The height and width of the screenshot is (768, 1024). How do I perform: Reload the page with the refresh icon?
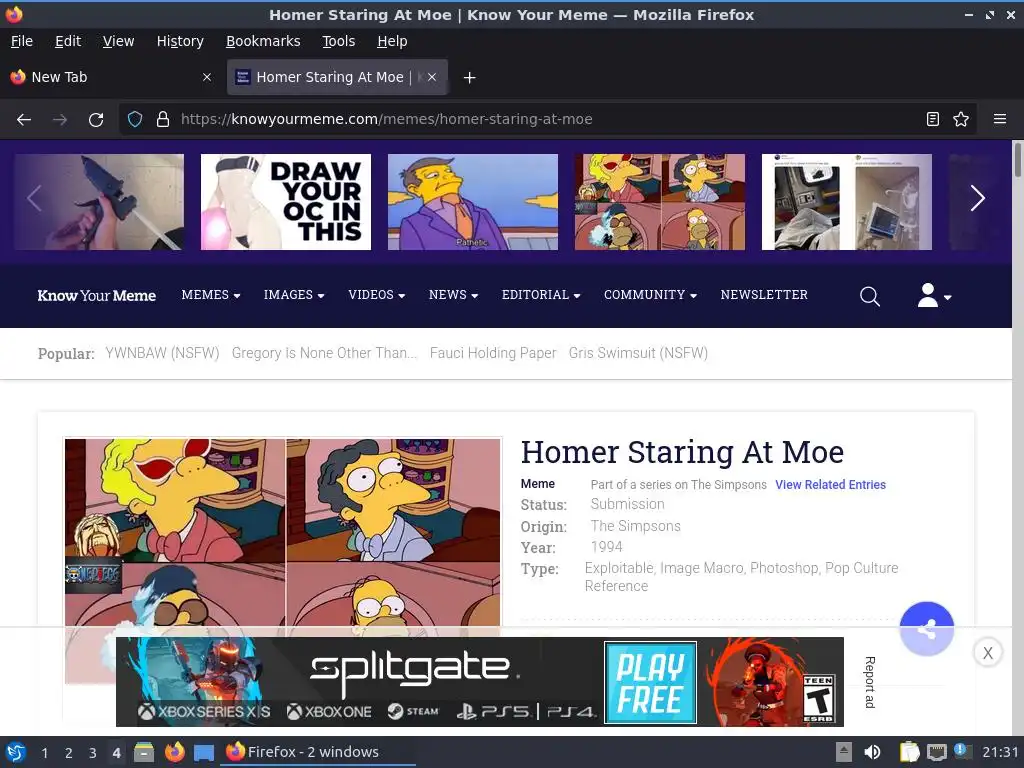pyautogui.click(x=96, y=120)
